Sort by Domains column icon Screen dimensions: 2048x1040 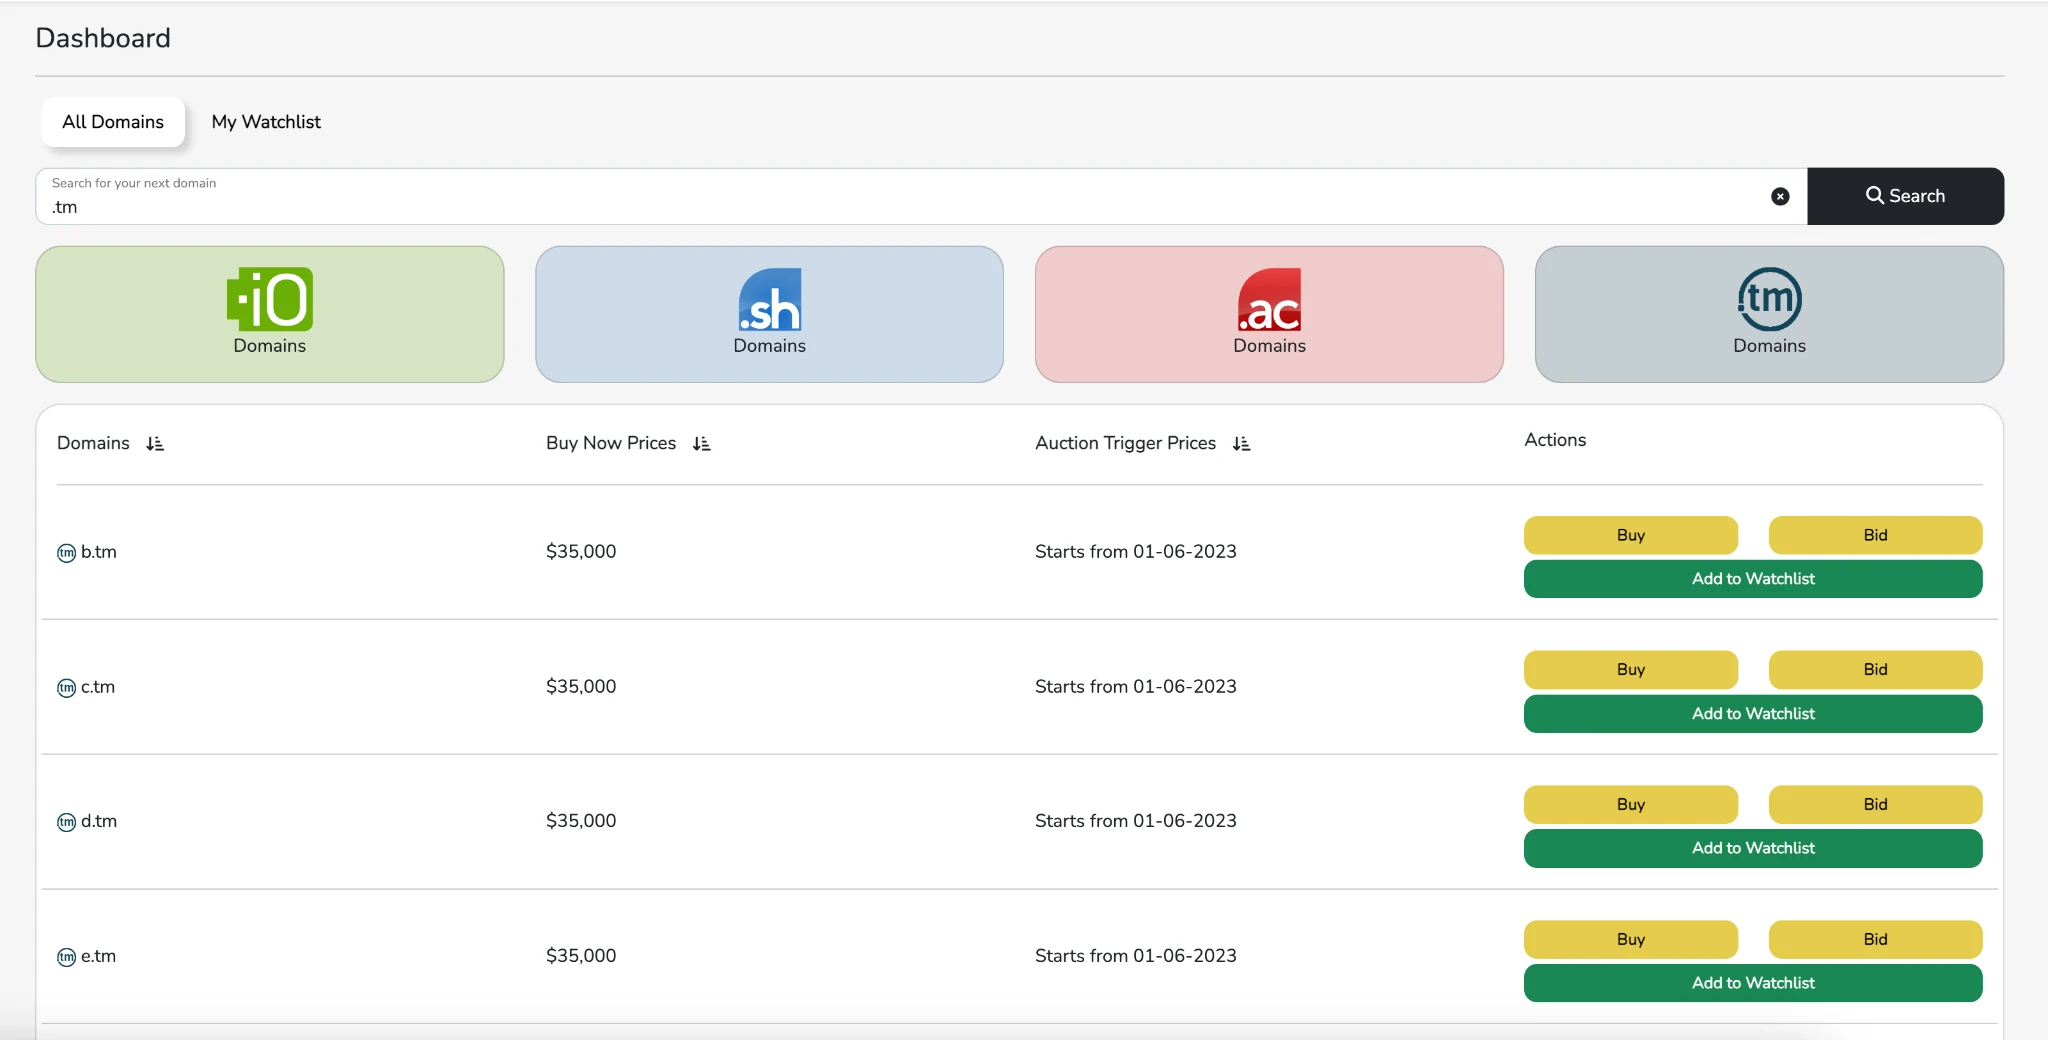click(155, 444)
